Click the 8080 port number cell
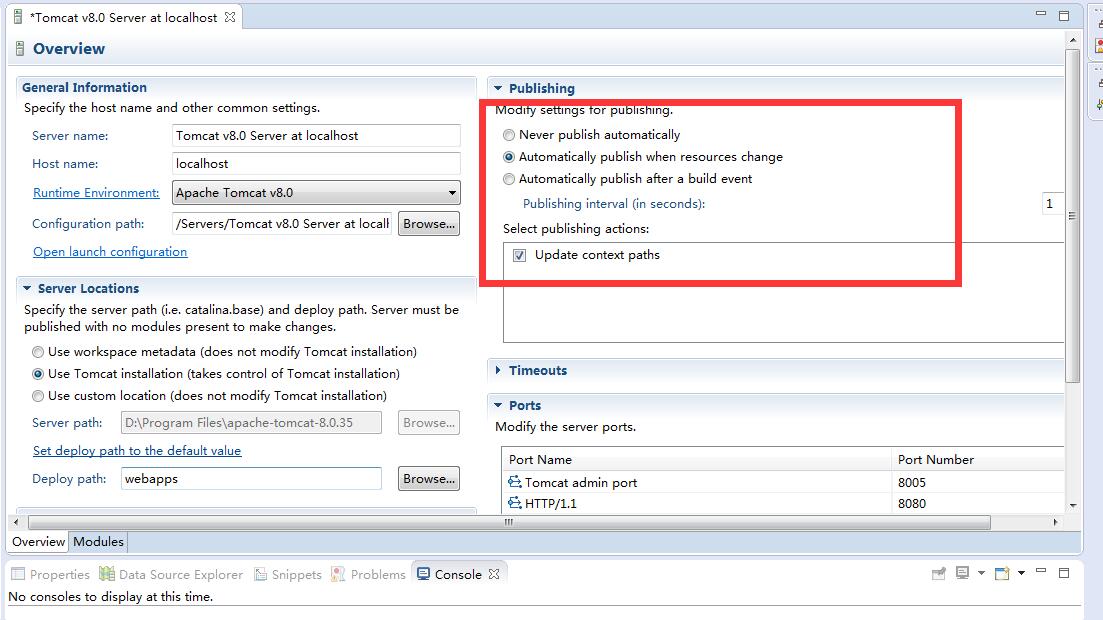Viewport: 1103px width, 620px height. click(978, 503)
